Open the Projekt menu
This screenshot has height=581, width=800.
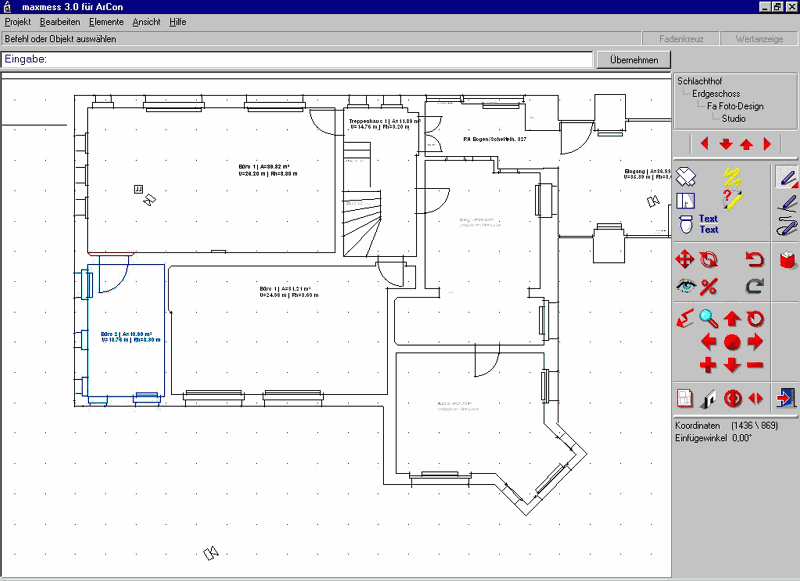click(x=18, y=21)
